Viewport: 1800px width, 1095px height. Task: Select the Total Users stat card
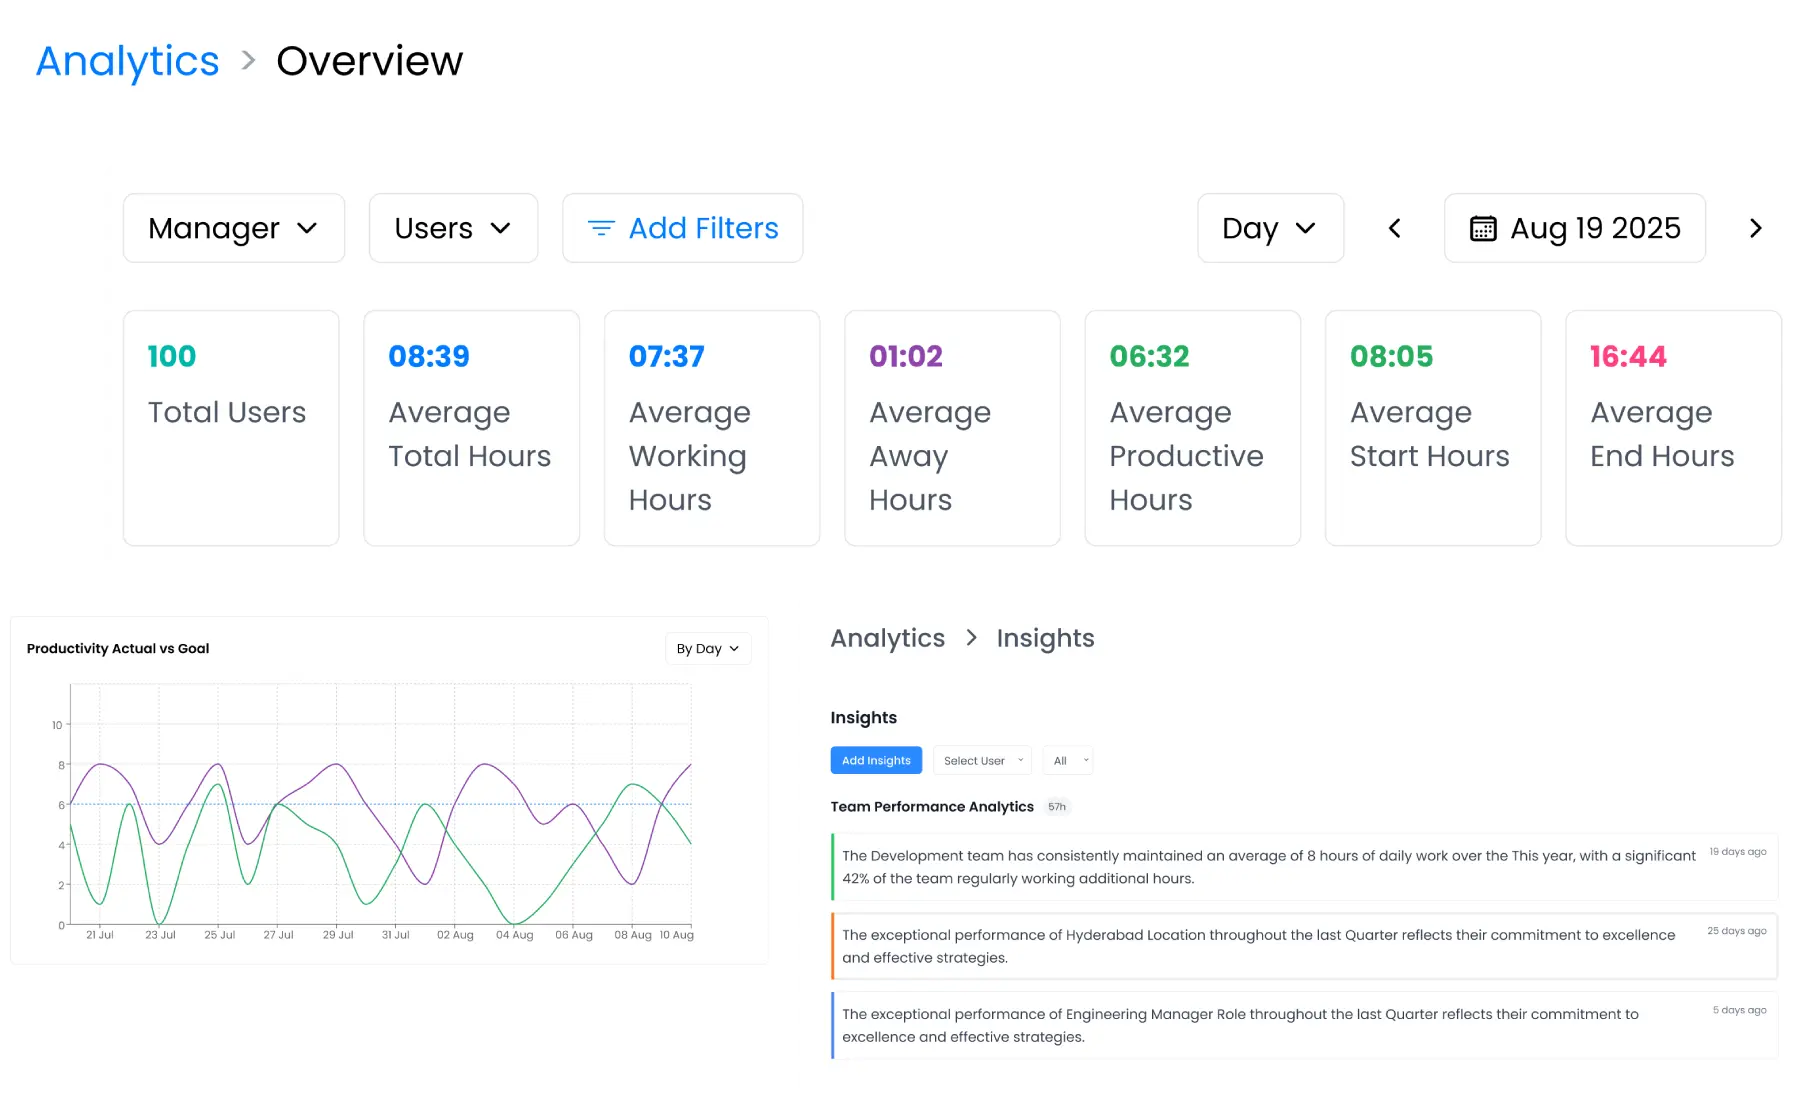[x=231, y=427]
